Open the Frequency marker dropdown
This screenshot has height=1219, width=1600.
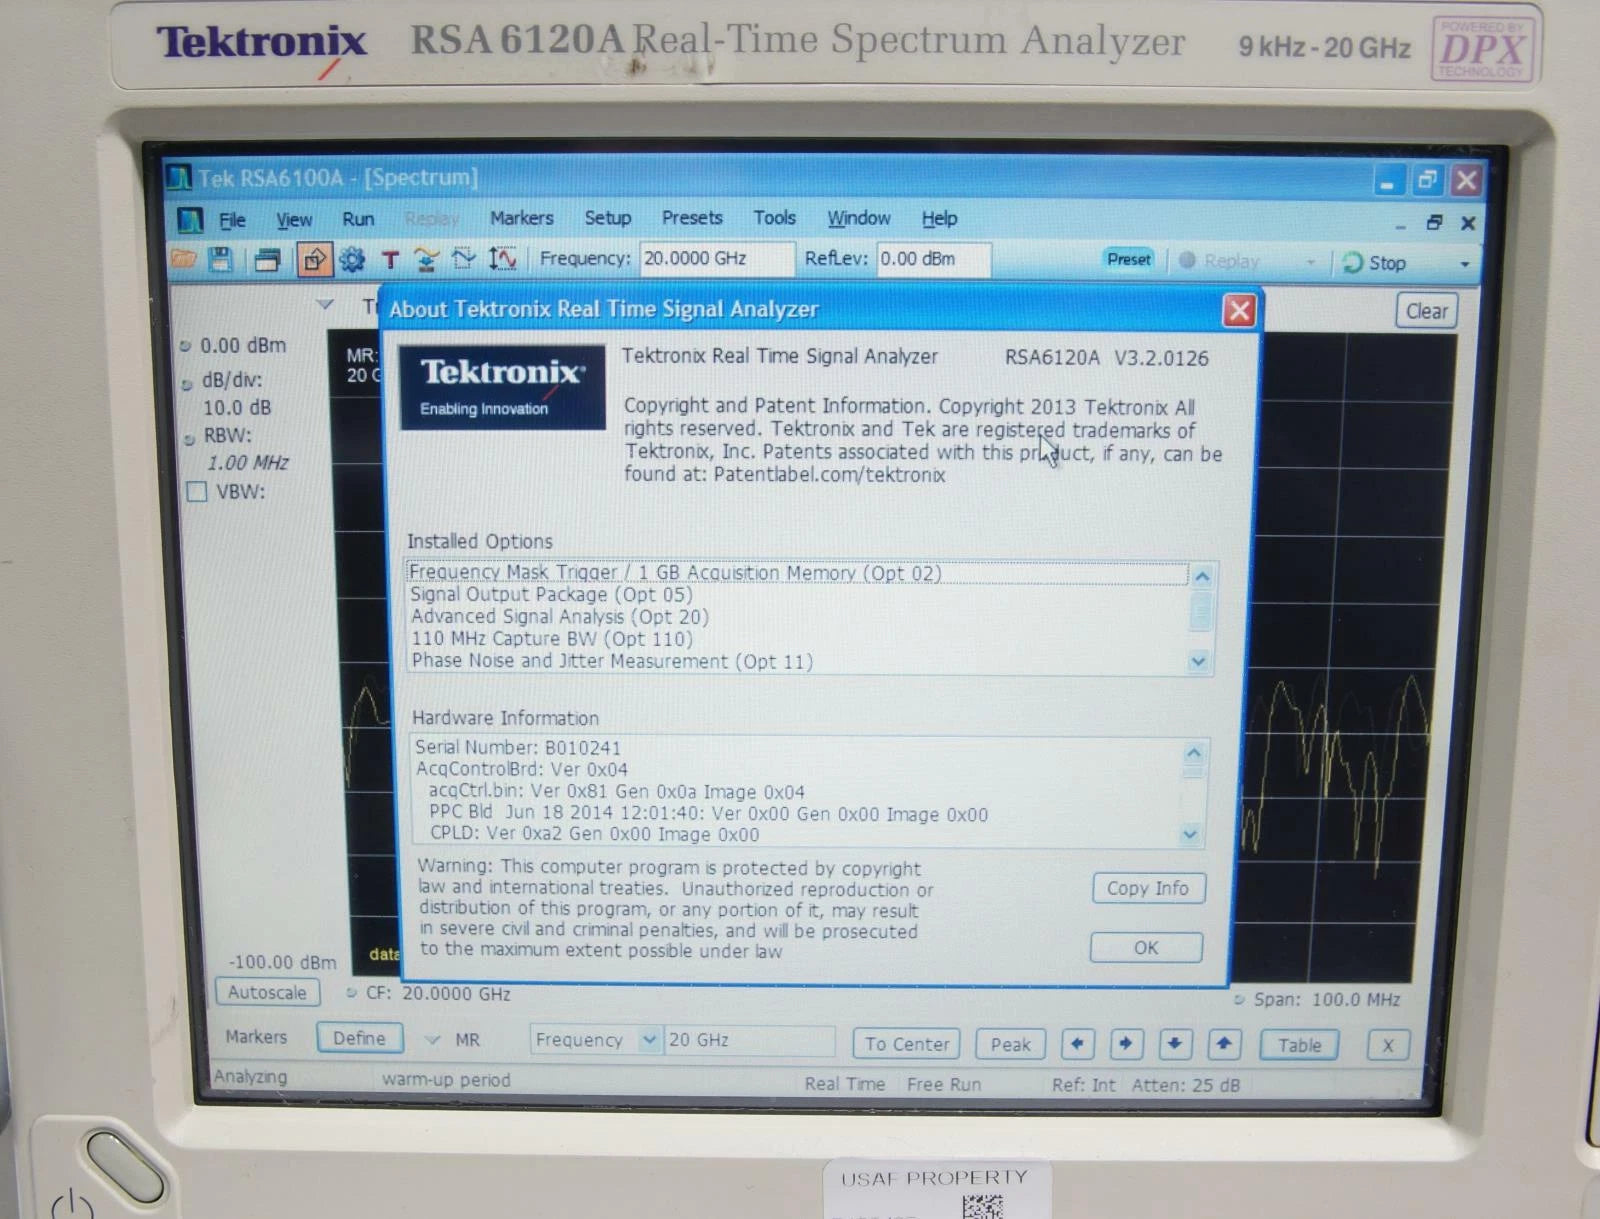click(649, 1040)
